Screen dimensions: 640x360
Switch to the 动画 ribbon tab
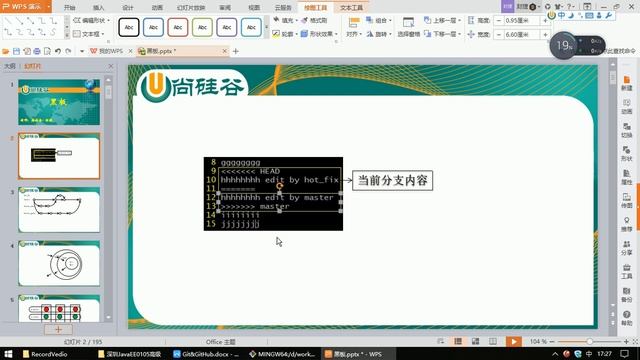click(157, 7)
